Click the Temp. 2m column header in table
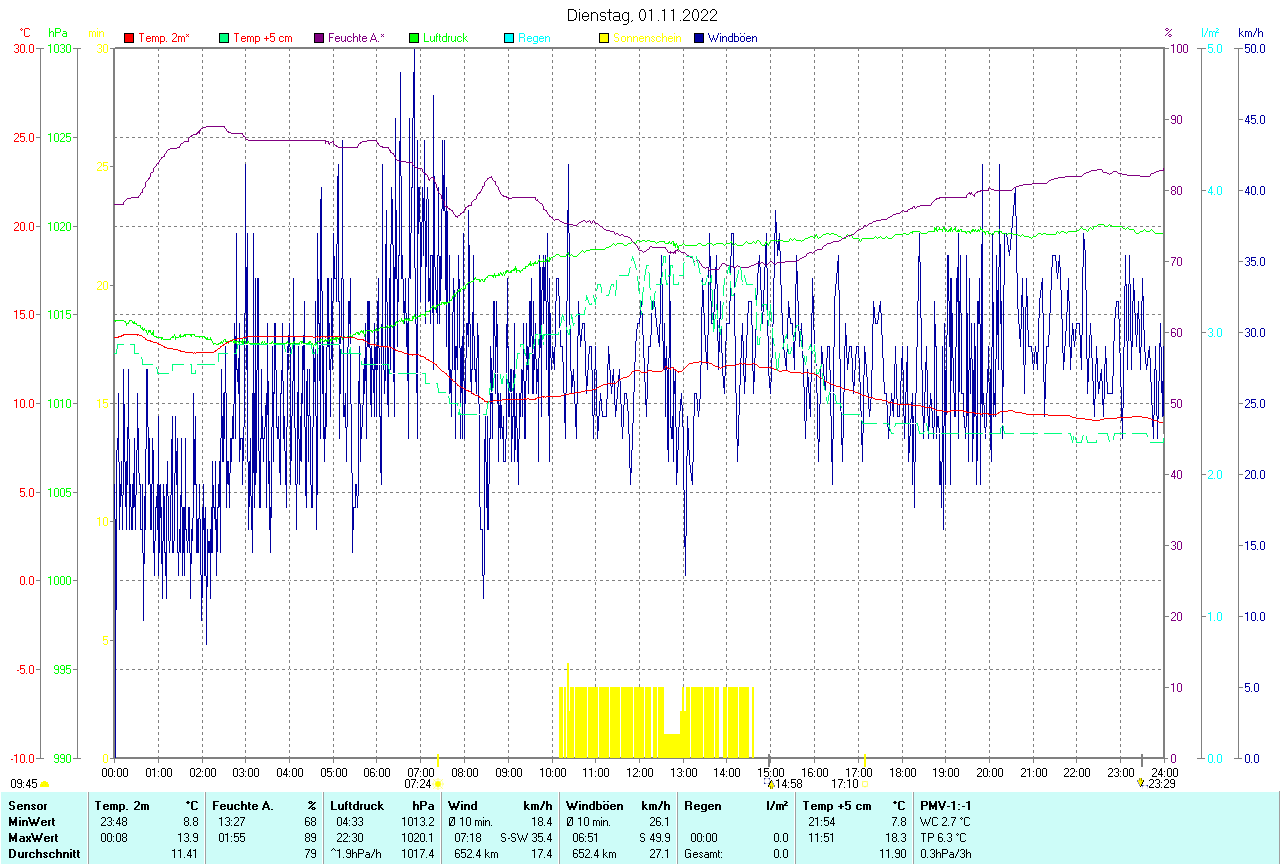The image size is (1280, 864). (x=122, y=805)
